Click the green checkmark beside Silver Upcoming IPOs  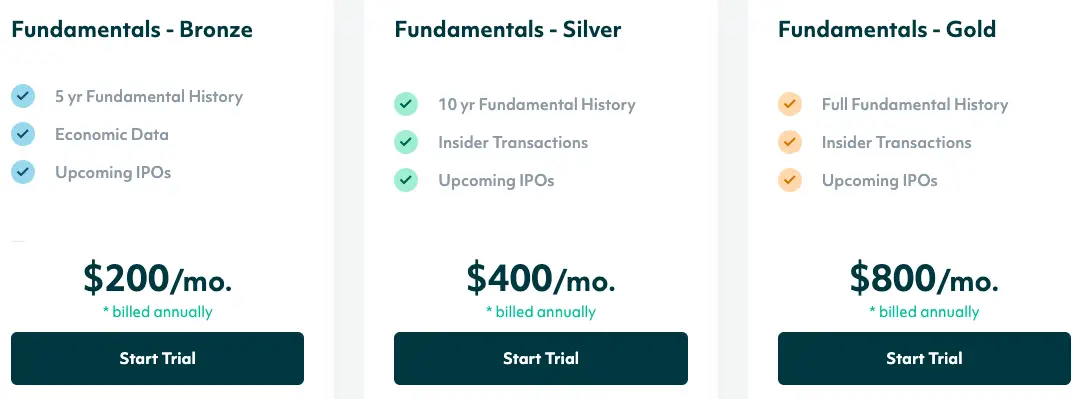pos(406,180)
